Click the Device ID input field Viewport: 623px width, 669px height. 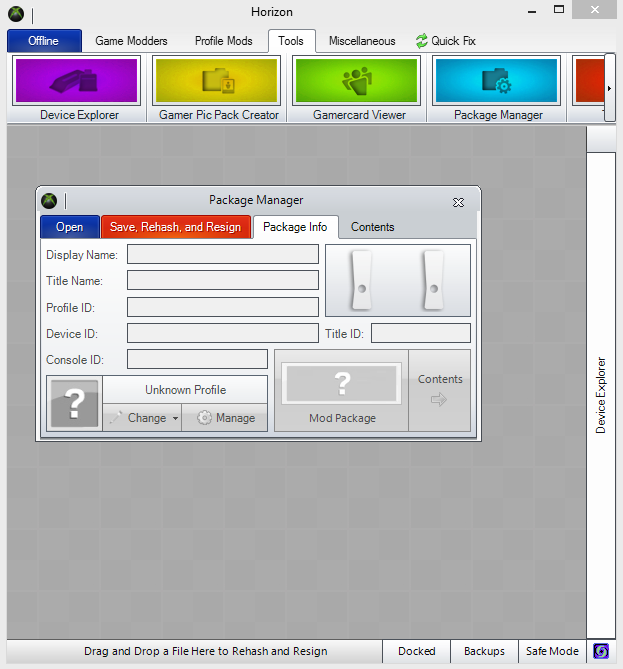223,333
